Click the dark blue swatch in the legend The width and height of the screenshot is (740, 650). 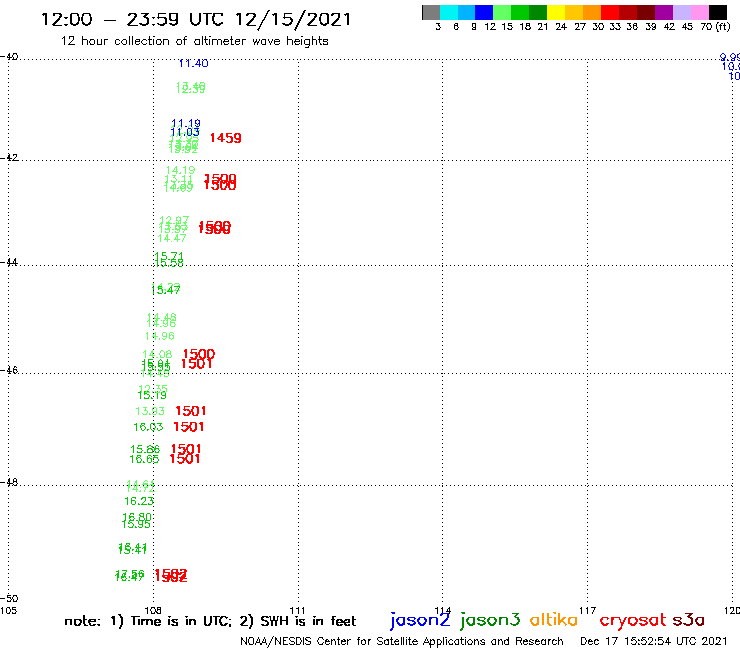(484, 12)
